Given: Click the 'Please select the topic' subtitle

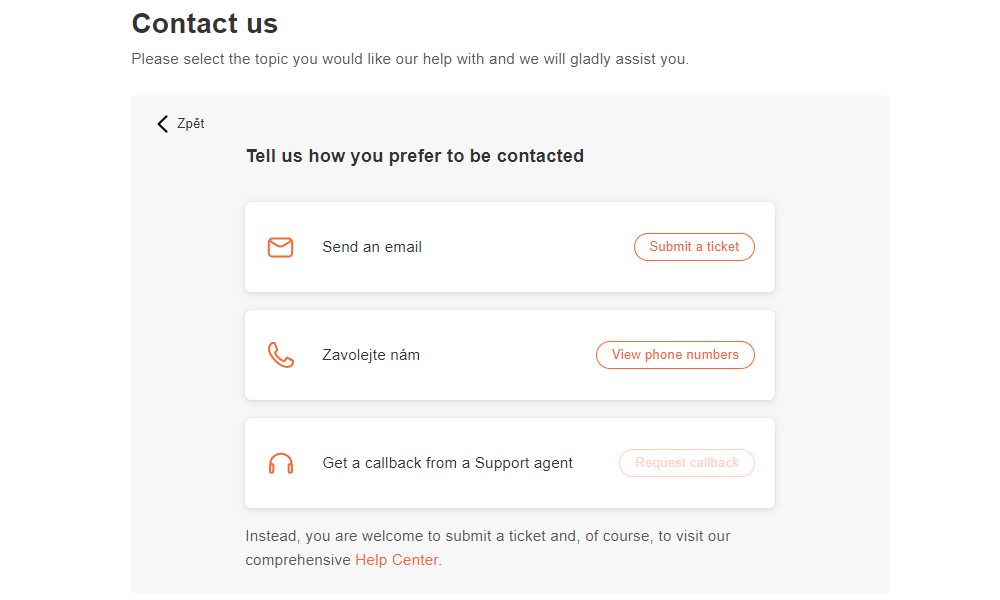Looking at the screenshot, I should click(x=410, y=59).
